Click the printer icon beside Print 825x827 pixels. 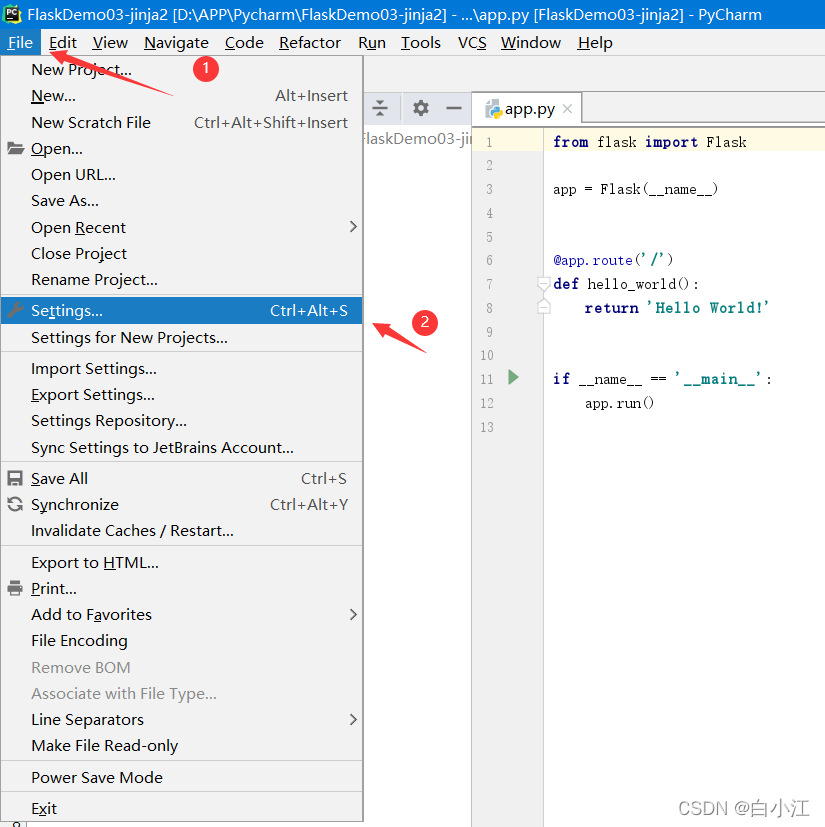point(15,588)
